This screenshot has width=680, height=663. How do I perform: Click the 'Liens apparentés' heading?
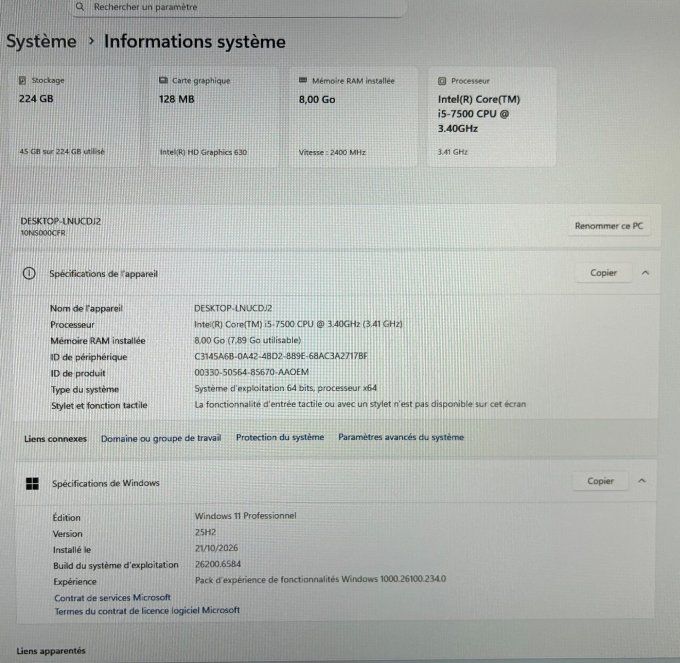coord(51,651)
